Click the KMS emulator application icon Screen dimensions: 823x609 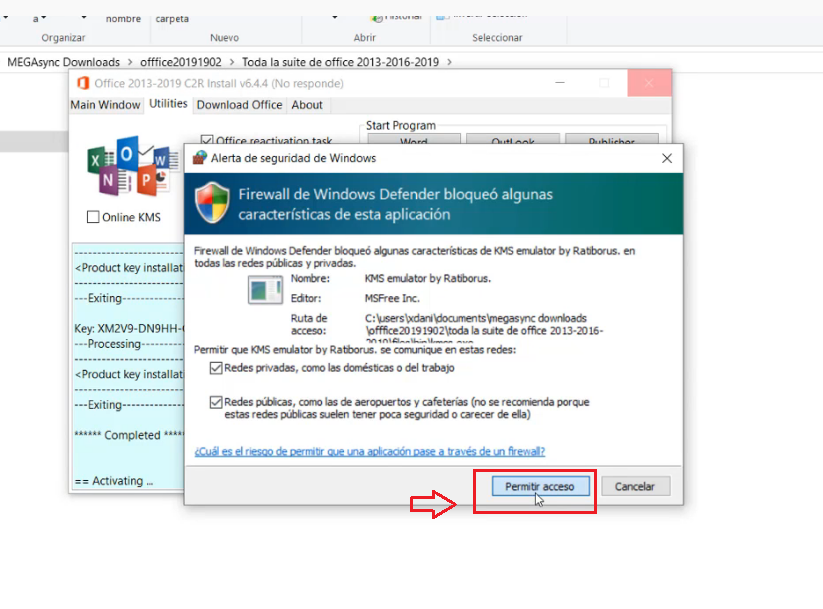[x=265, y=289]
